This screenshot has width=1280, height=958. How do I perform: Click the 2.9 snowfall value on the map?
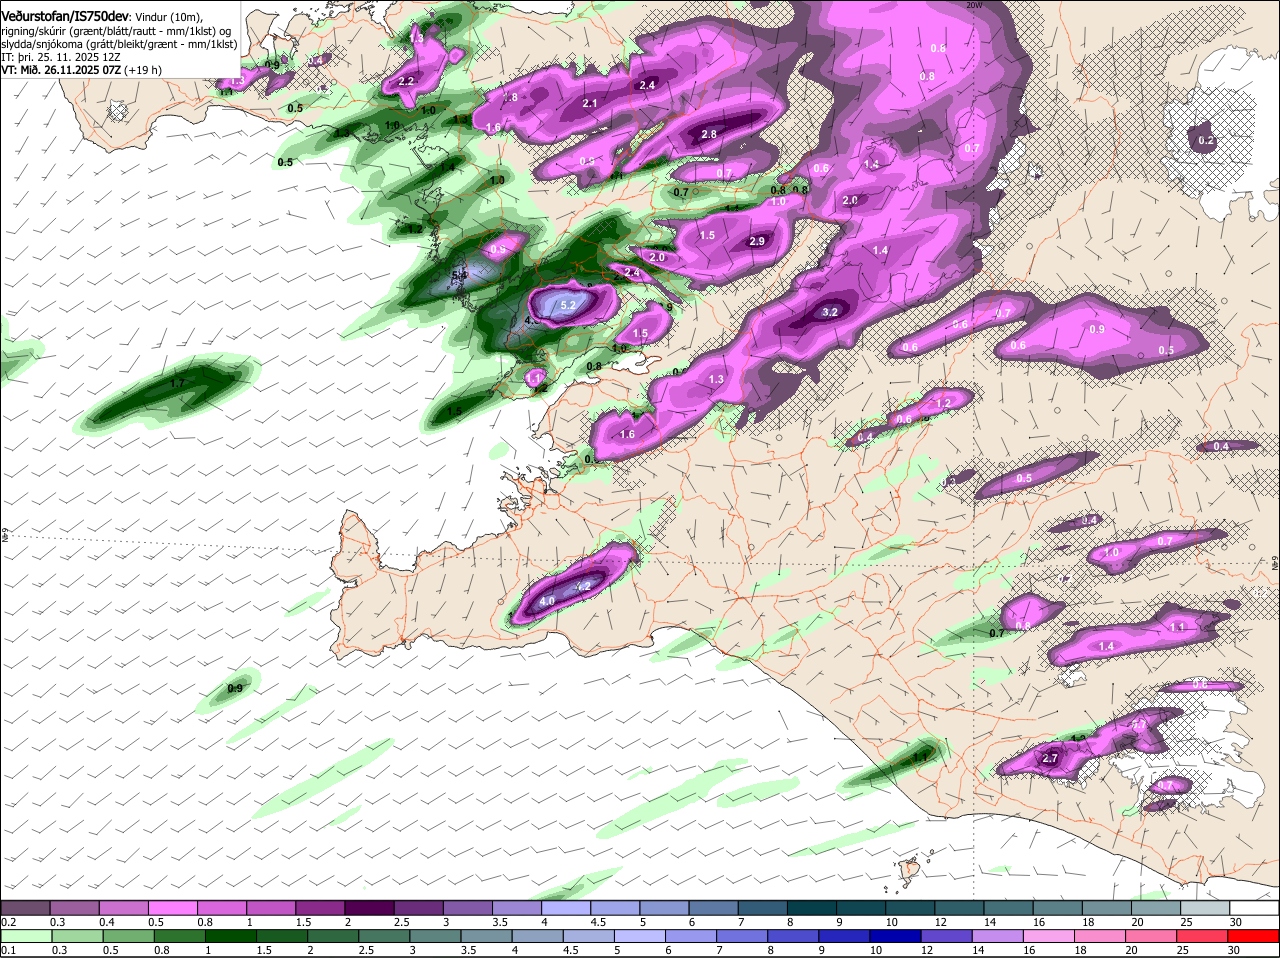tap(757, 241)
